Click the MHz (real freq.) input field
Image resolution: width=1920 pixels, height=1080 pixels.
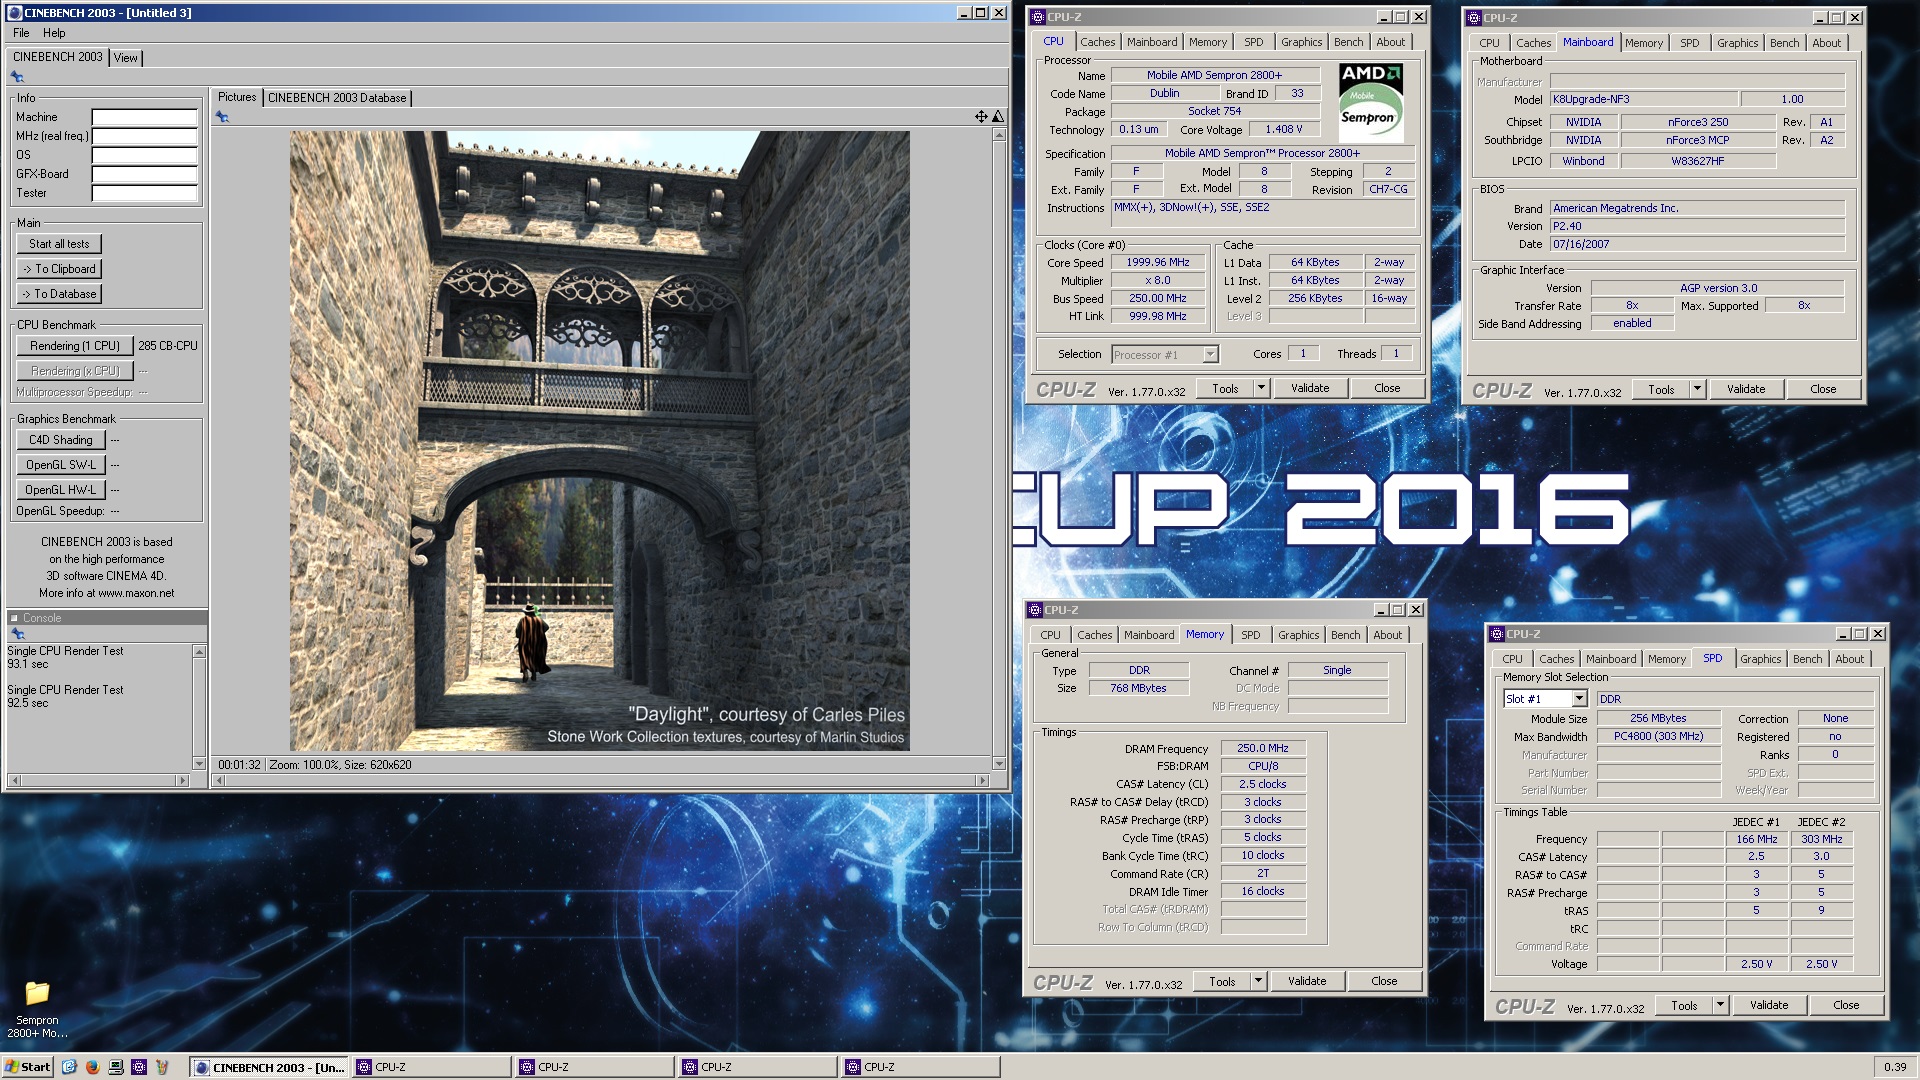point(145,136)
